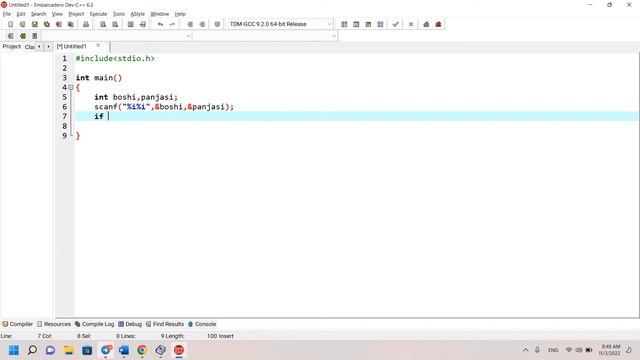The width and height of the screenshot is (640, 360).
Task: Click the Print toolbar icon
Action: tap(86, 24)
